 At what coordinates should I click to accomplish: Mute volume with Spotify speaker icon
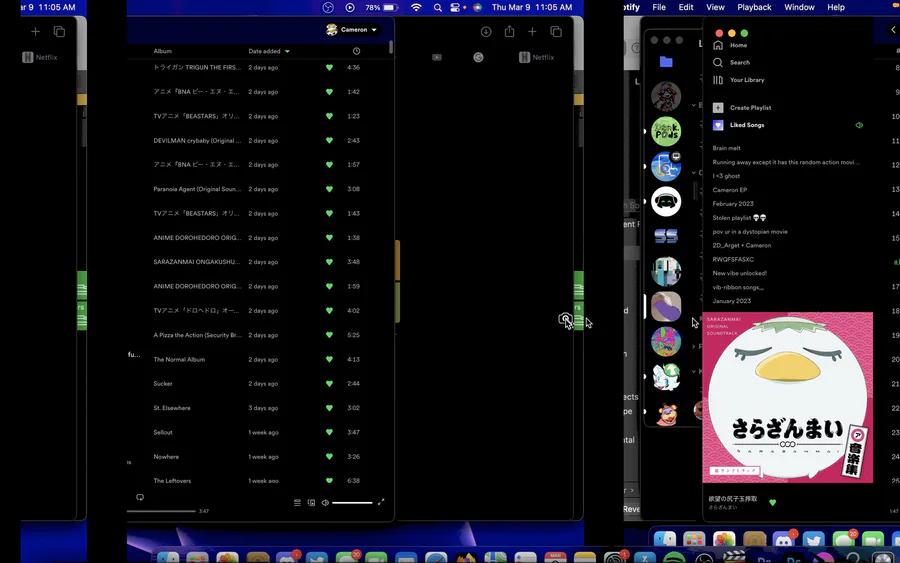(325, 503)
